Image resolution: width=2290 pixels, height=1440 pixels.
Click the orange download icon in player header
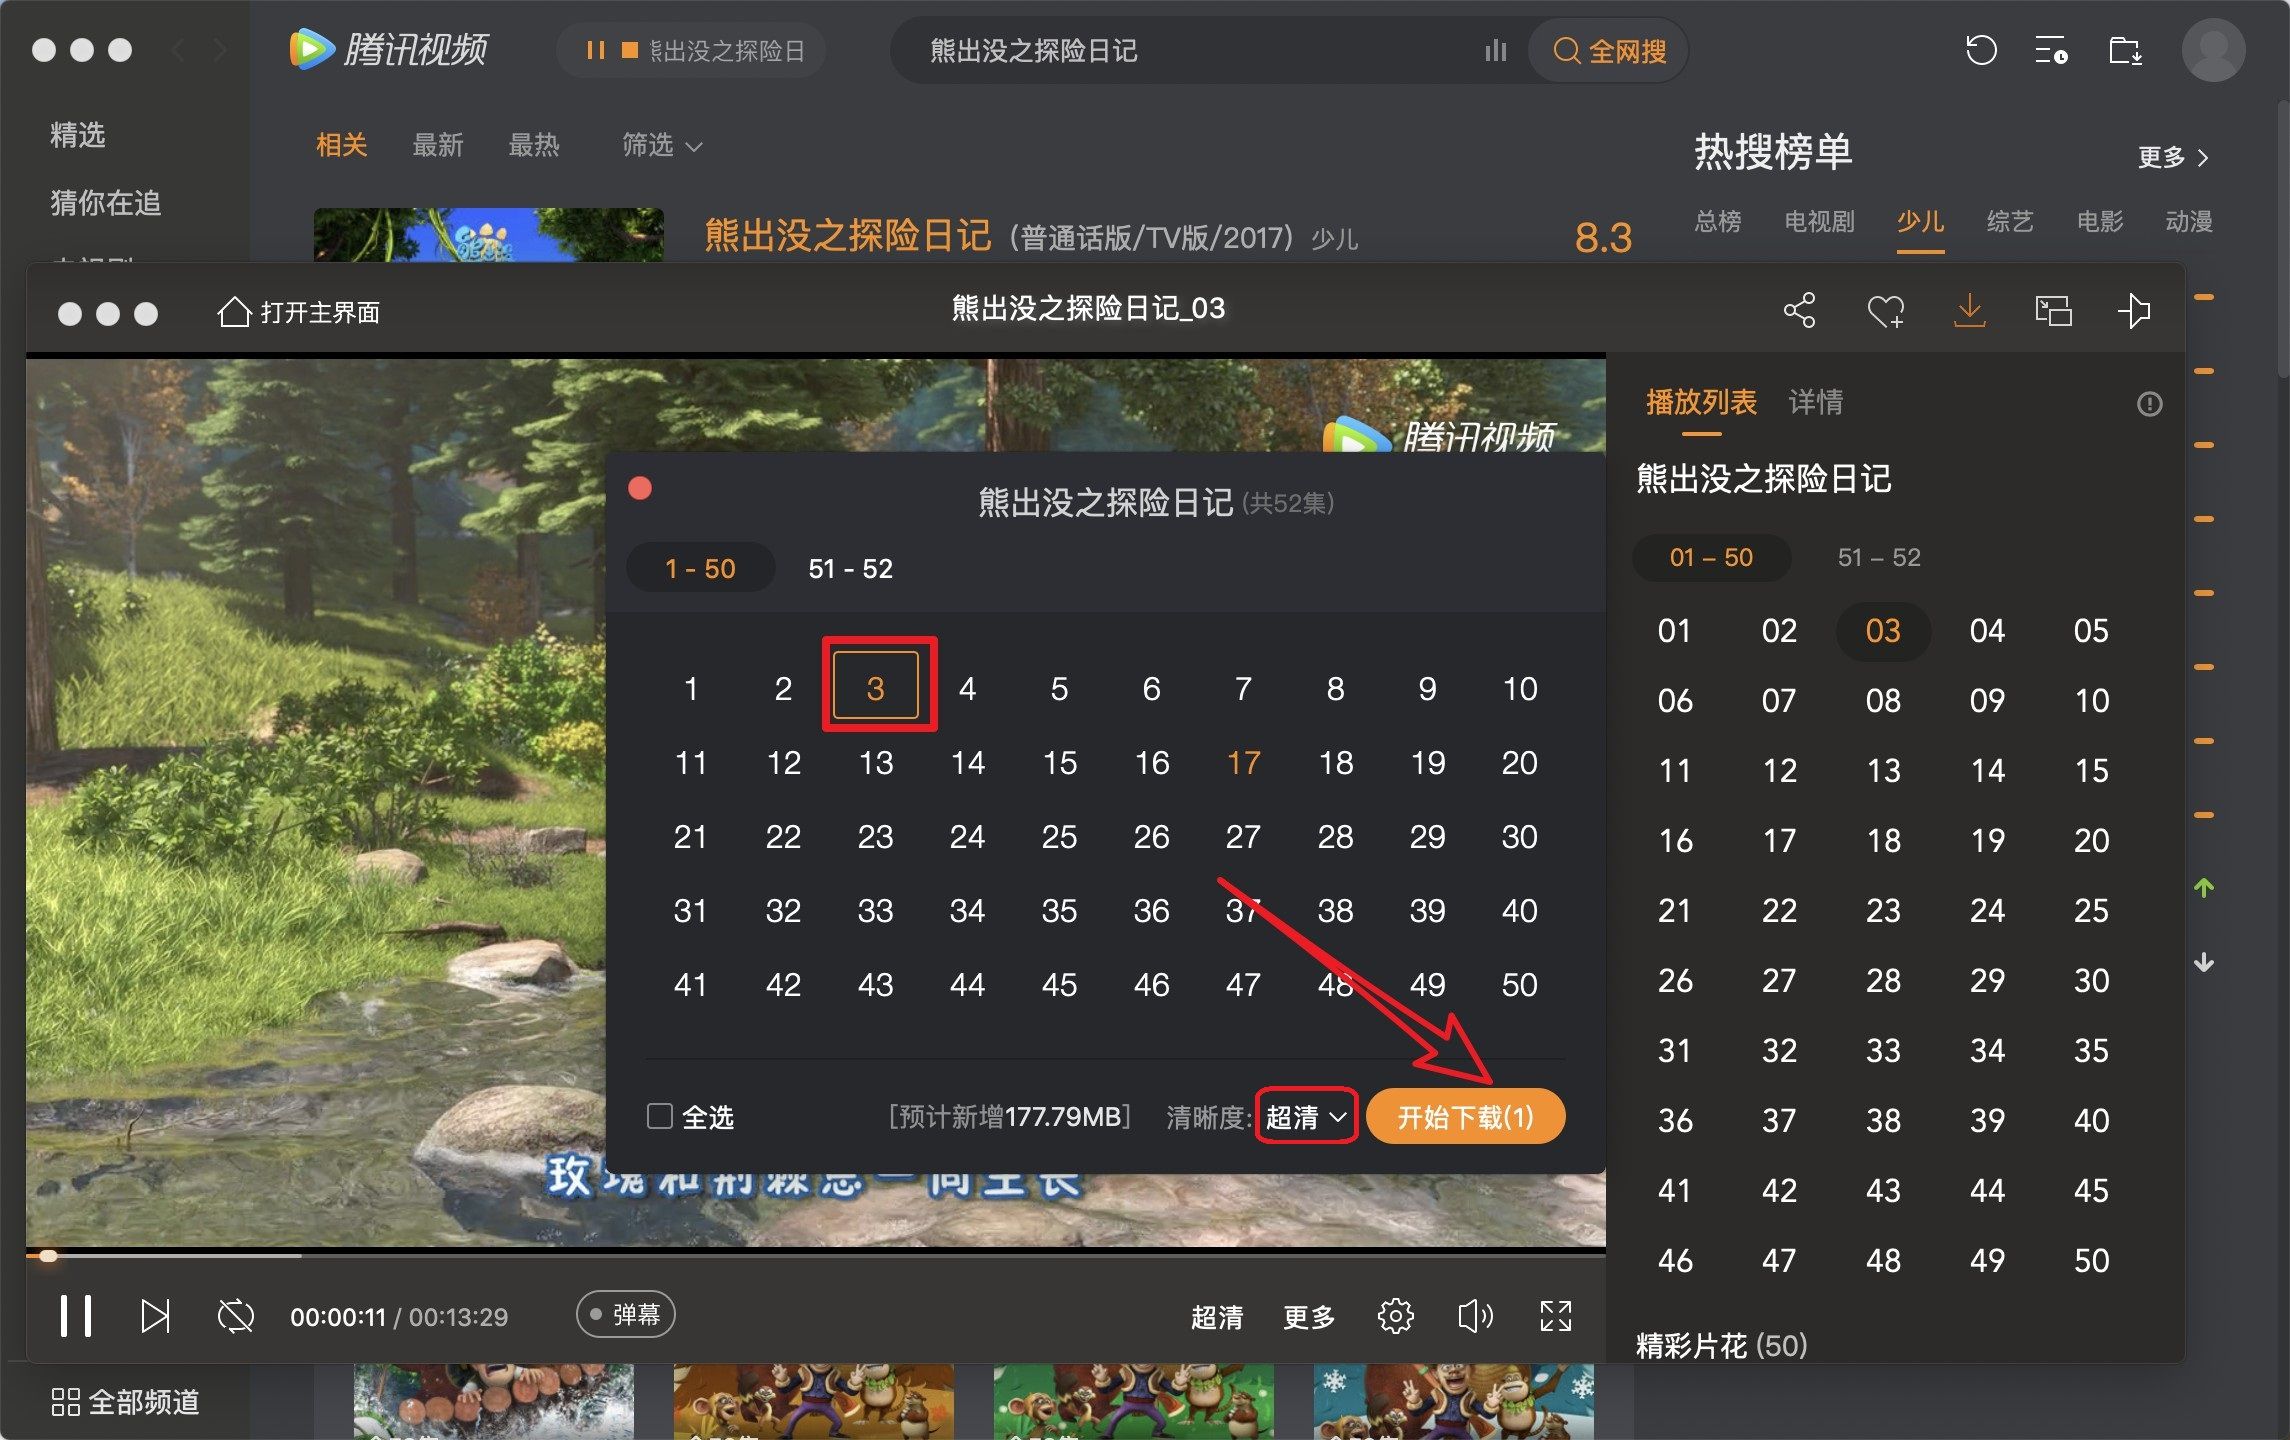point(1969,311)
